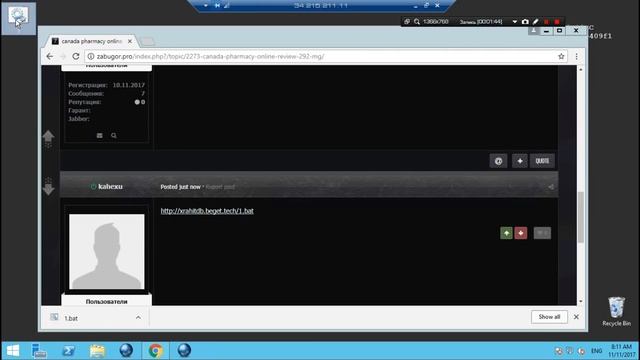Click the scrollbar up arrow
This screenshot has height=360, width=640.
pos(580,70)
